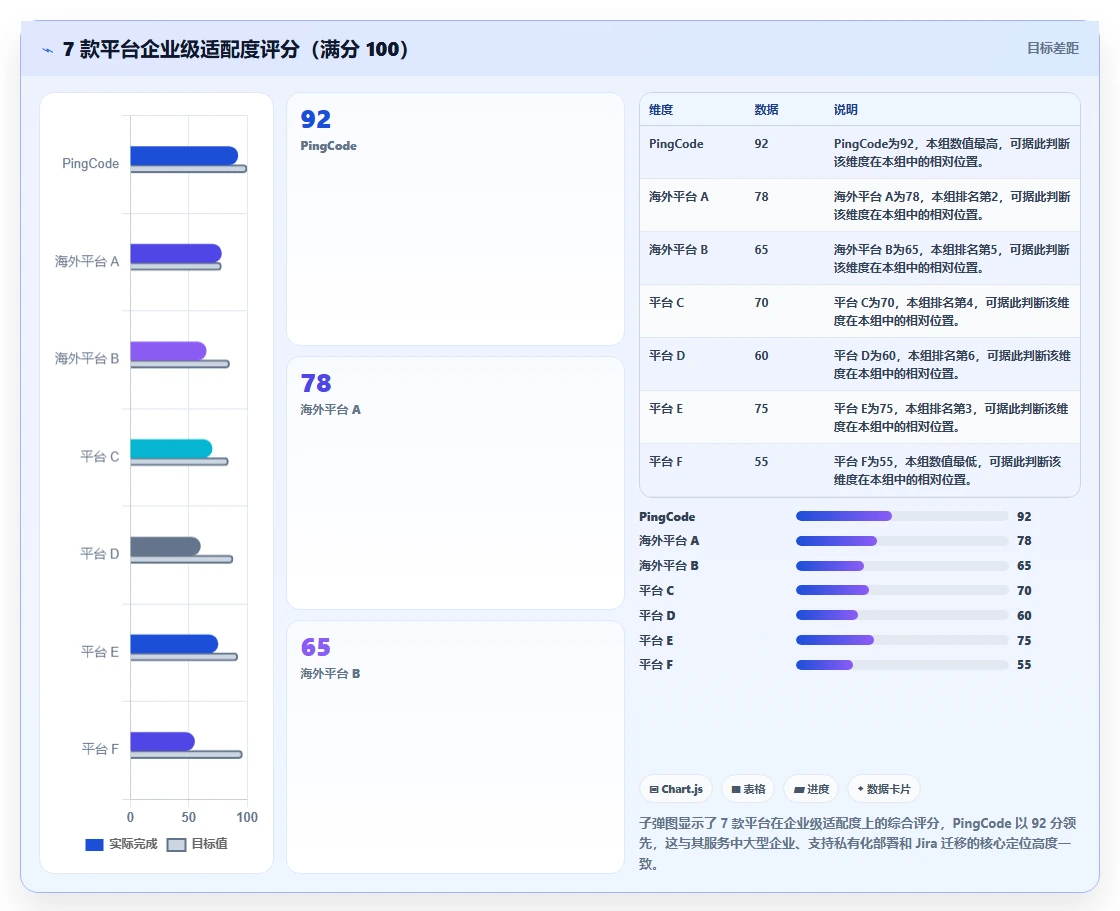The image size is (1120, 911).
Task: Toggle the 目标值 legend item
Action: (x=197, y=844)
